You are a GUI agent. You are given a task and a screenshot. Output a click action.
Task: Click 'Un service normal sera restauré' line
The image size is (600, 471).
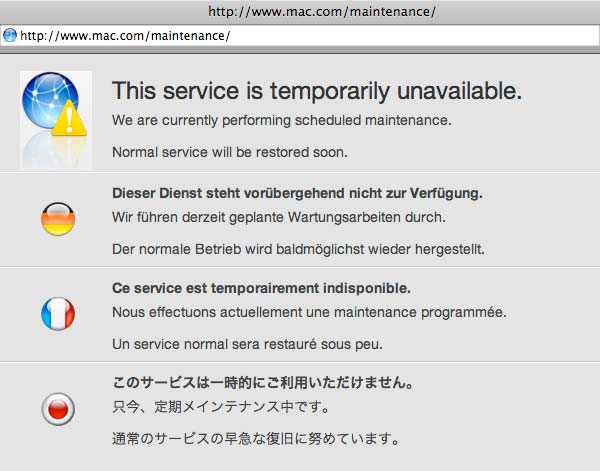[248, 344]
